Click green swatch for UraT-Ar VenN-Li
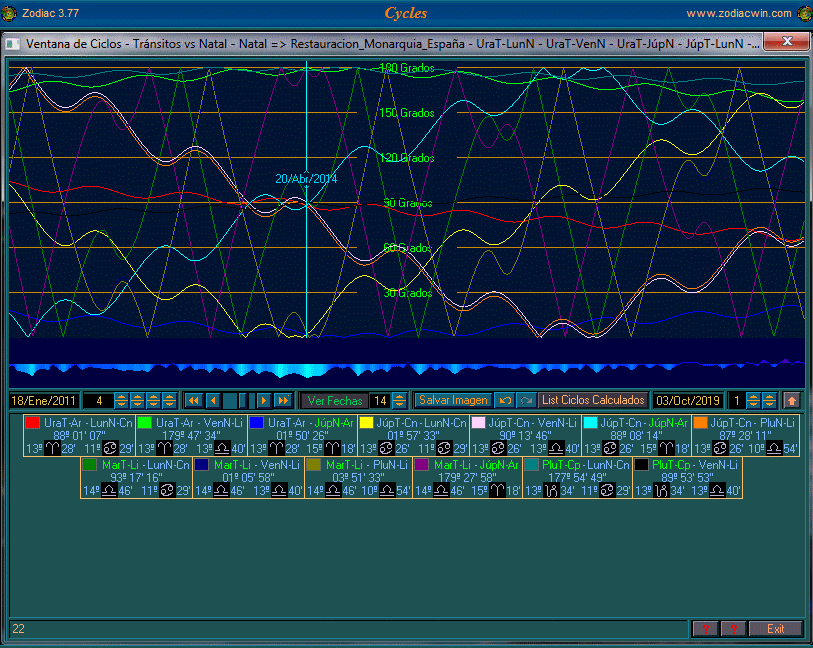This screenshot has height=648, width=813. (145, 422)
